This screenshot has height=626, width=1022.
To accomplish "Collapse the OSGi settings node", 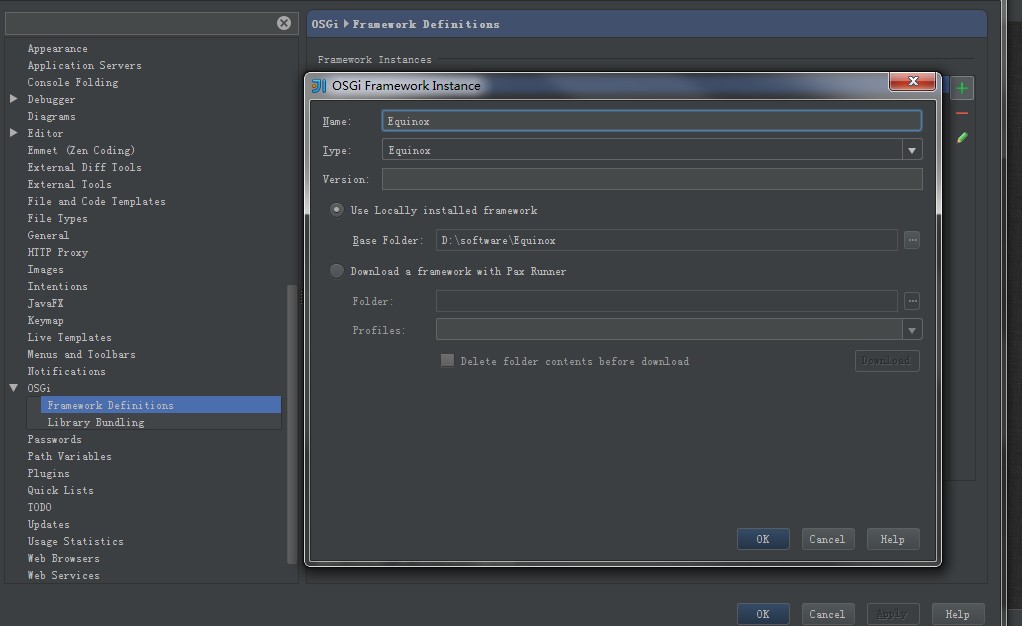I will (14, 388).
